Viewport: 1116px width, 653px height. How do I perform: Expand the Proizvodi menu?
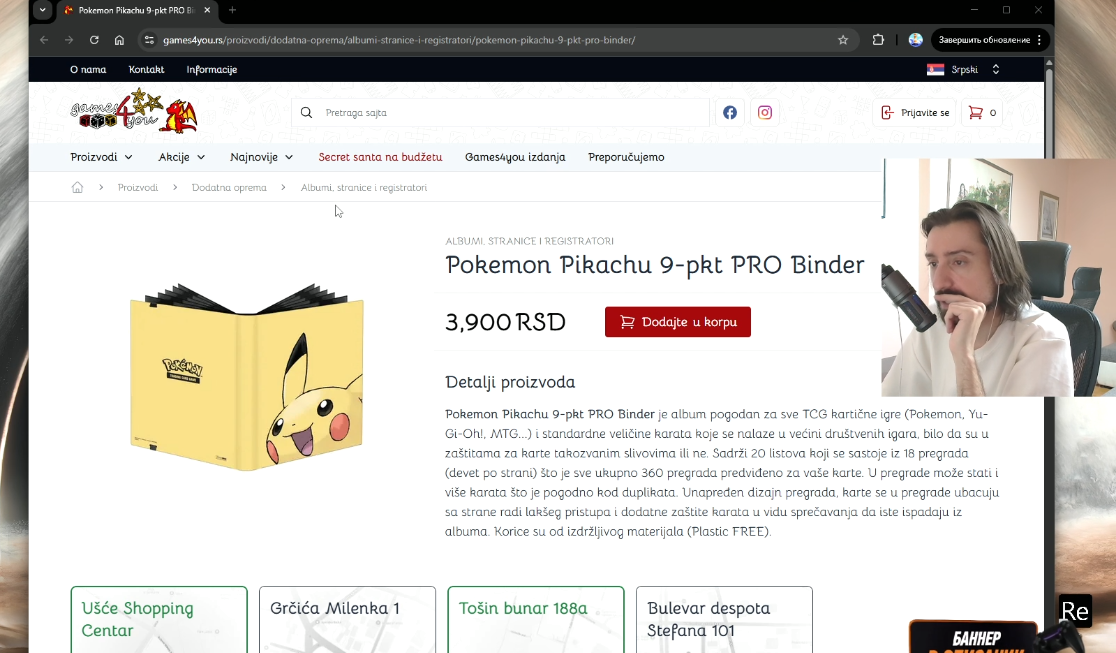(101, 157)
